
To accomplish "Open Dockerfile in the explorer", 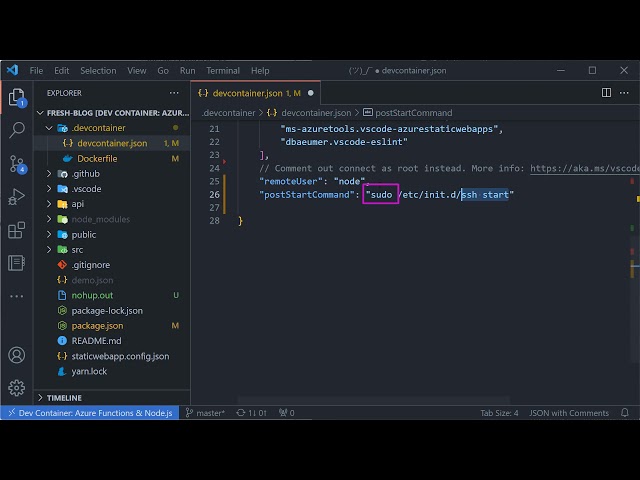I will pyautogui.click(x=112, y=158).
